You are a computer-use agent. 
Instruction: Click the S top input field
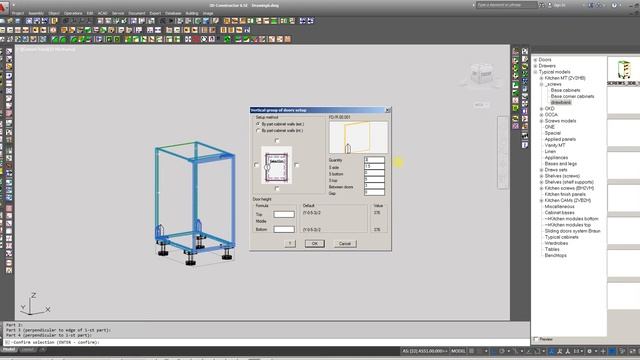click(374, 180)
